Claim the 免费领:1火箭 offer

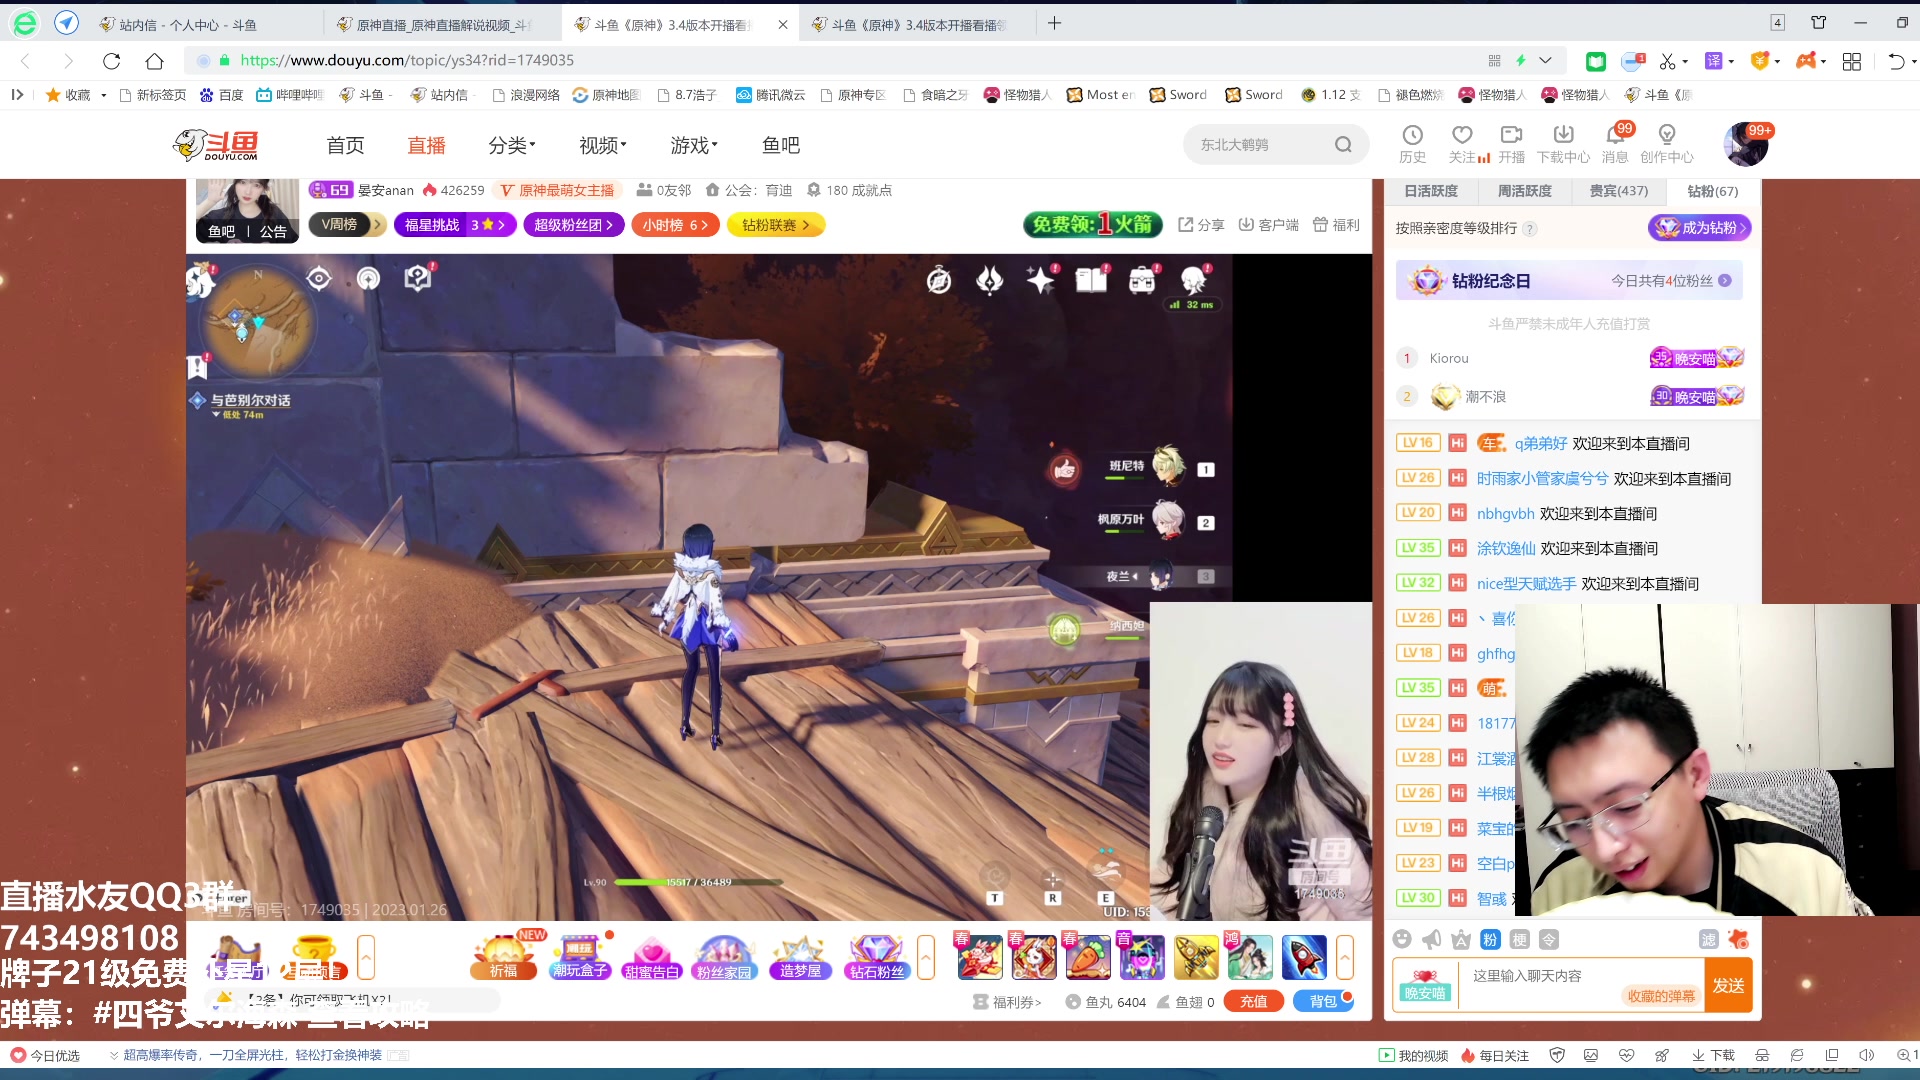(1092, 225)
